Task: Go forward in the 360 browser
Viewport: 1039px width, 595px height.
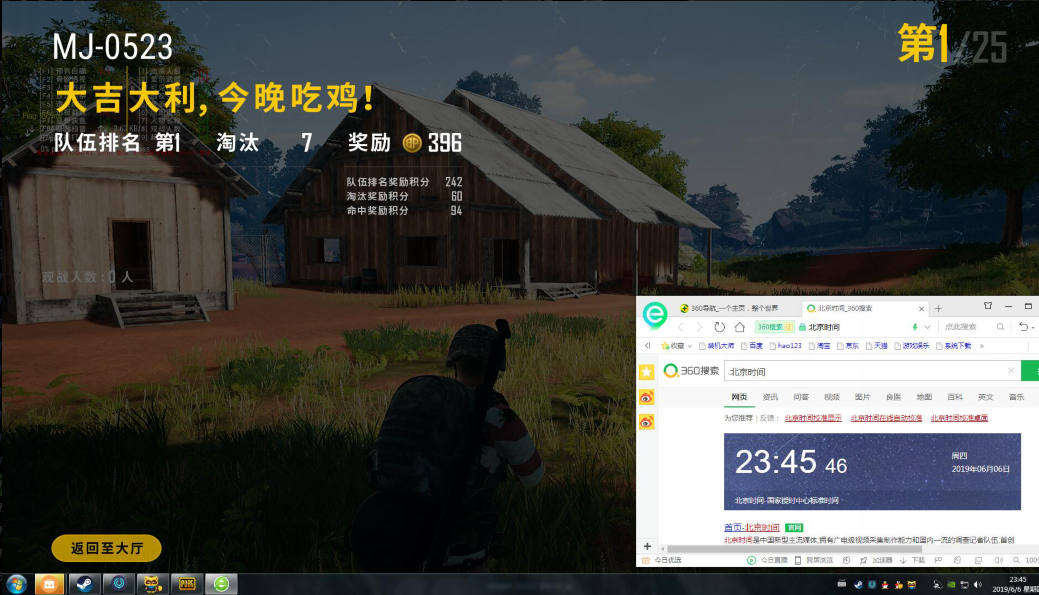Action: pos(699,327)
